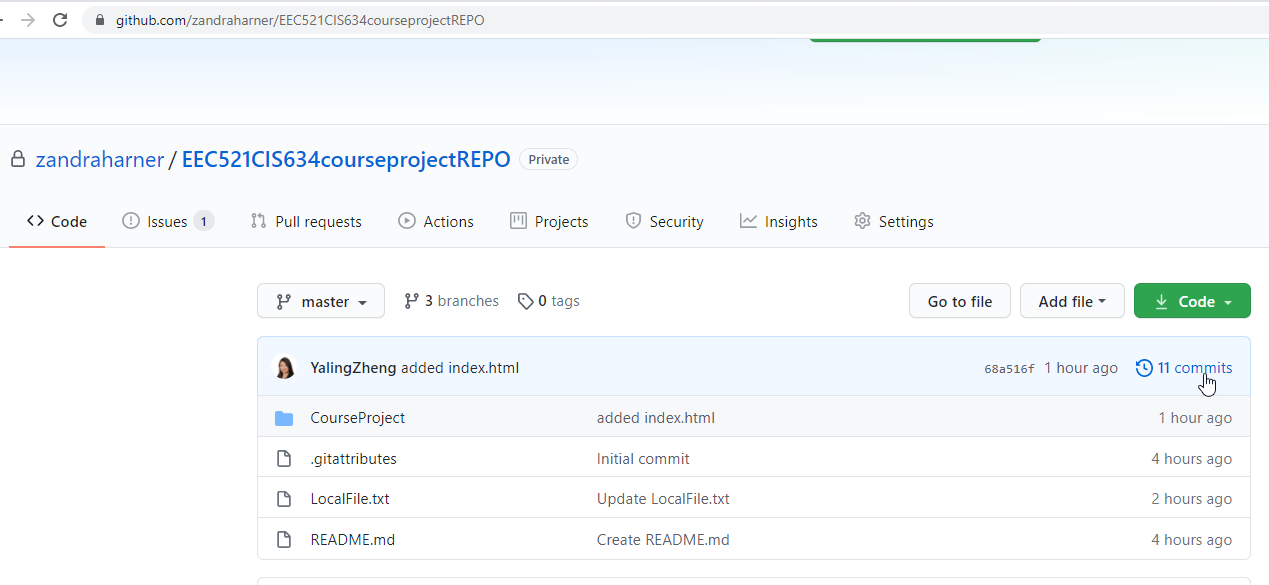Click the Issues exclamation icon
The width and height of the screenshot is (1269, 585).
131,221
